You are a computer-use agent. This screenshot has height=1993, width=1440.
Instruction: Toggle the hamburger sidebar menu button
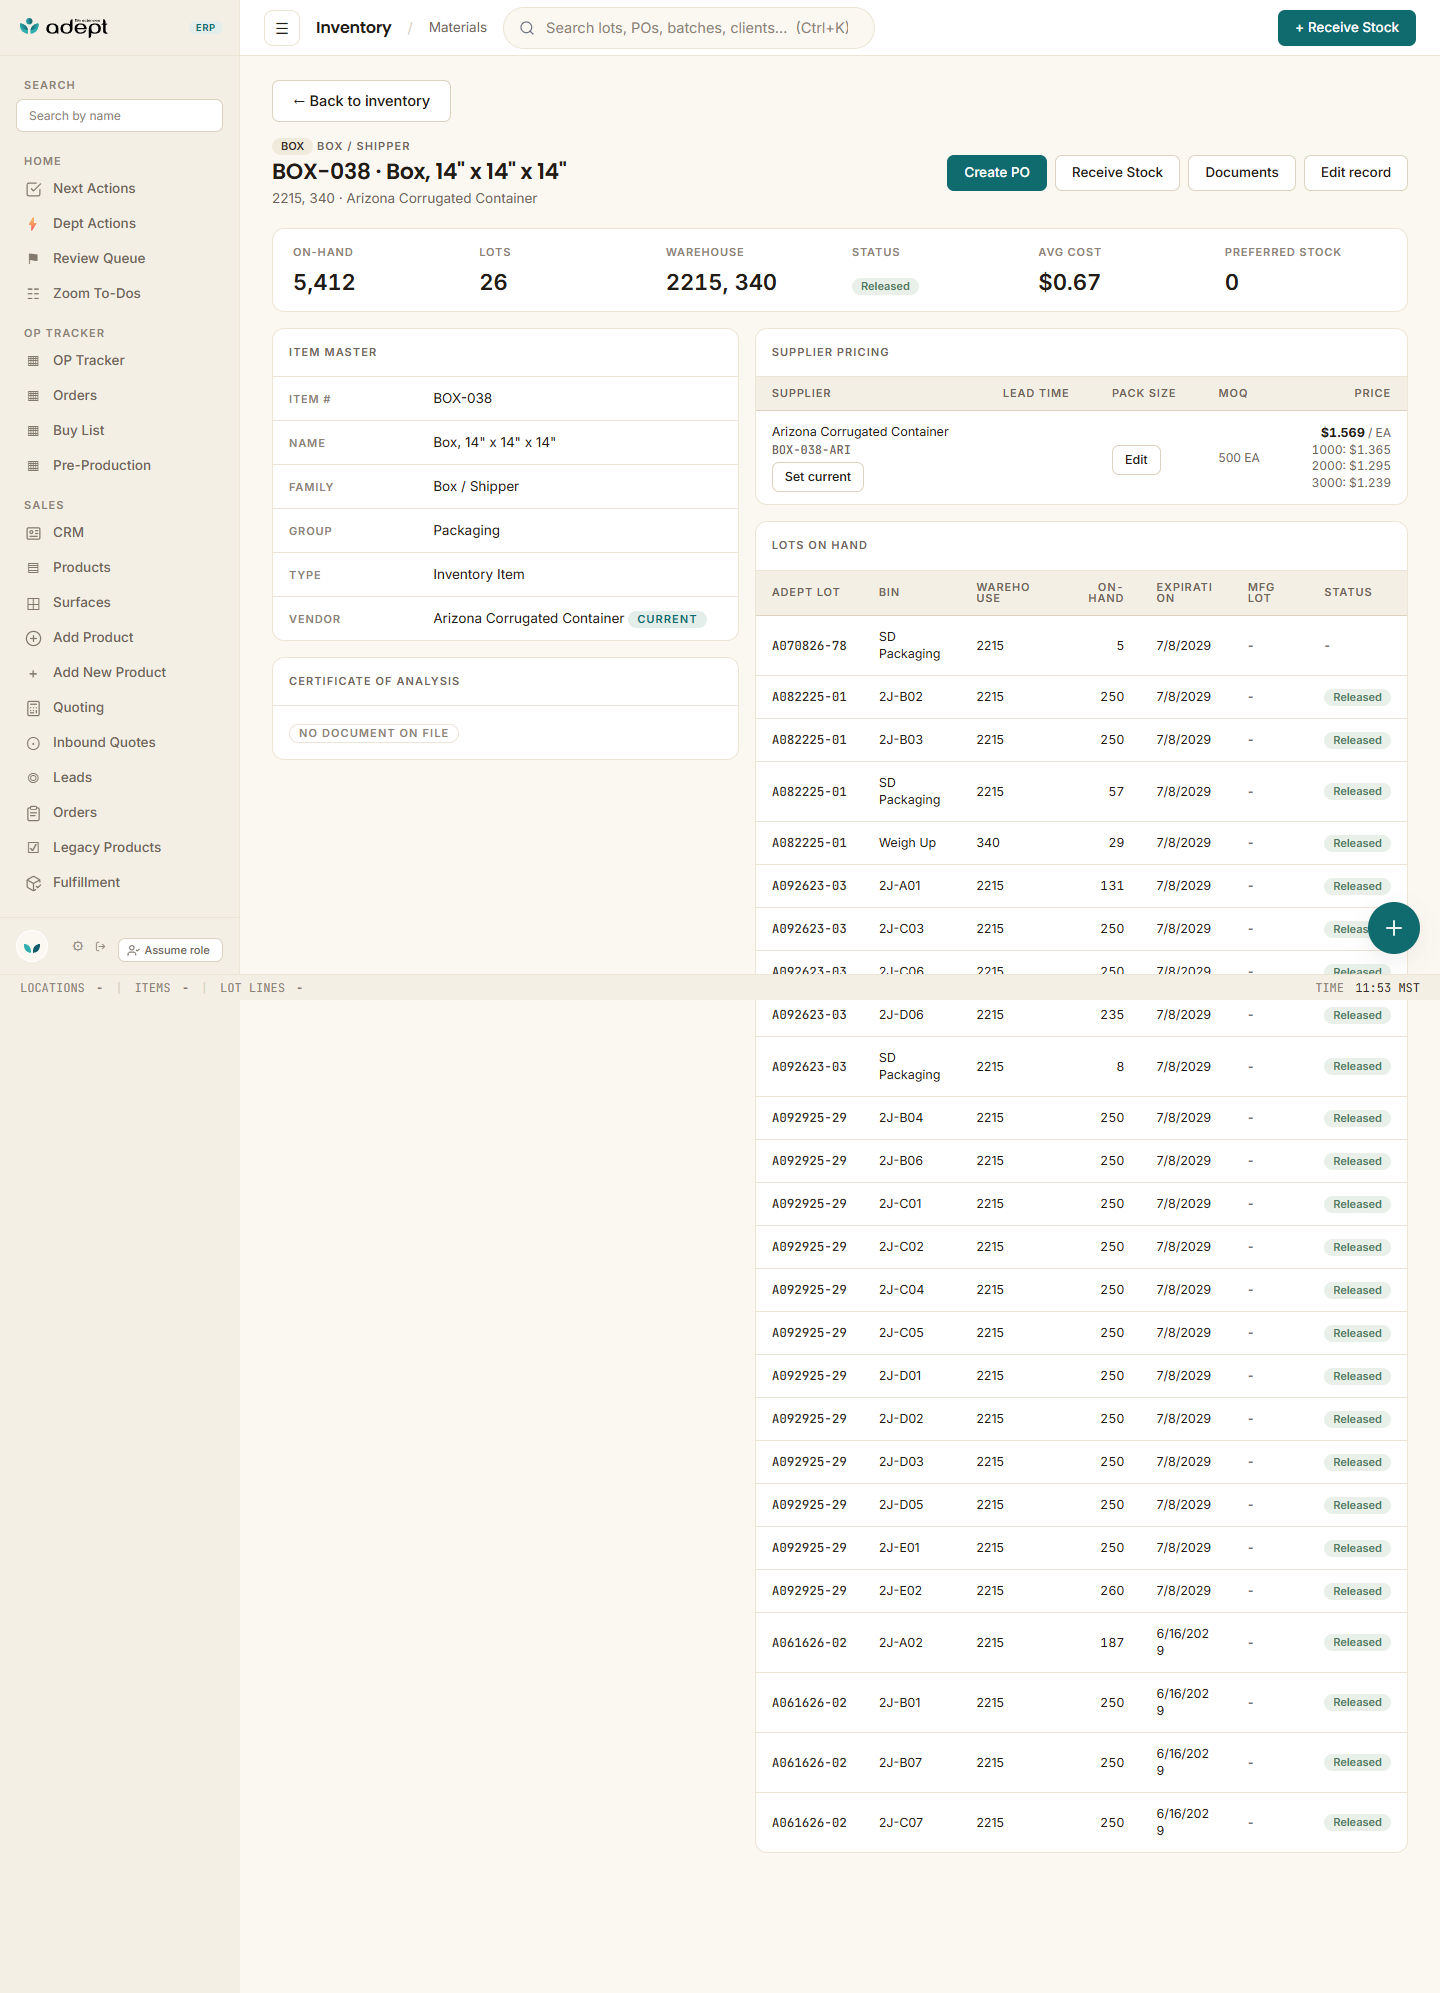(282, 28)
